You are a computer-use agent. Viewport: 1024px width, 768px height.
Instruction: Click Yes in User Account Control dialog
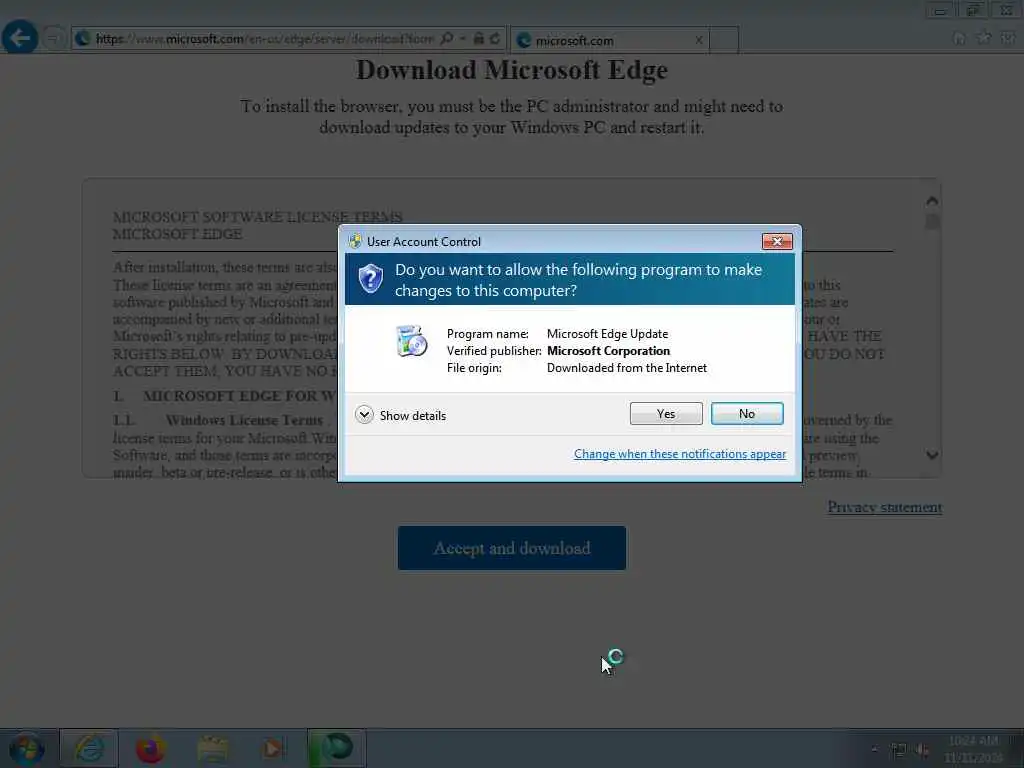tap(665, 413)
